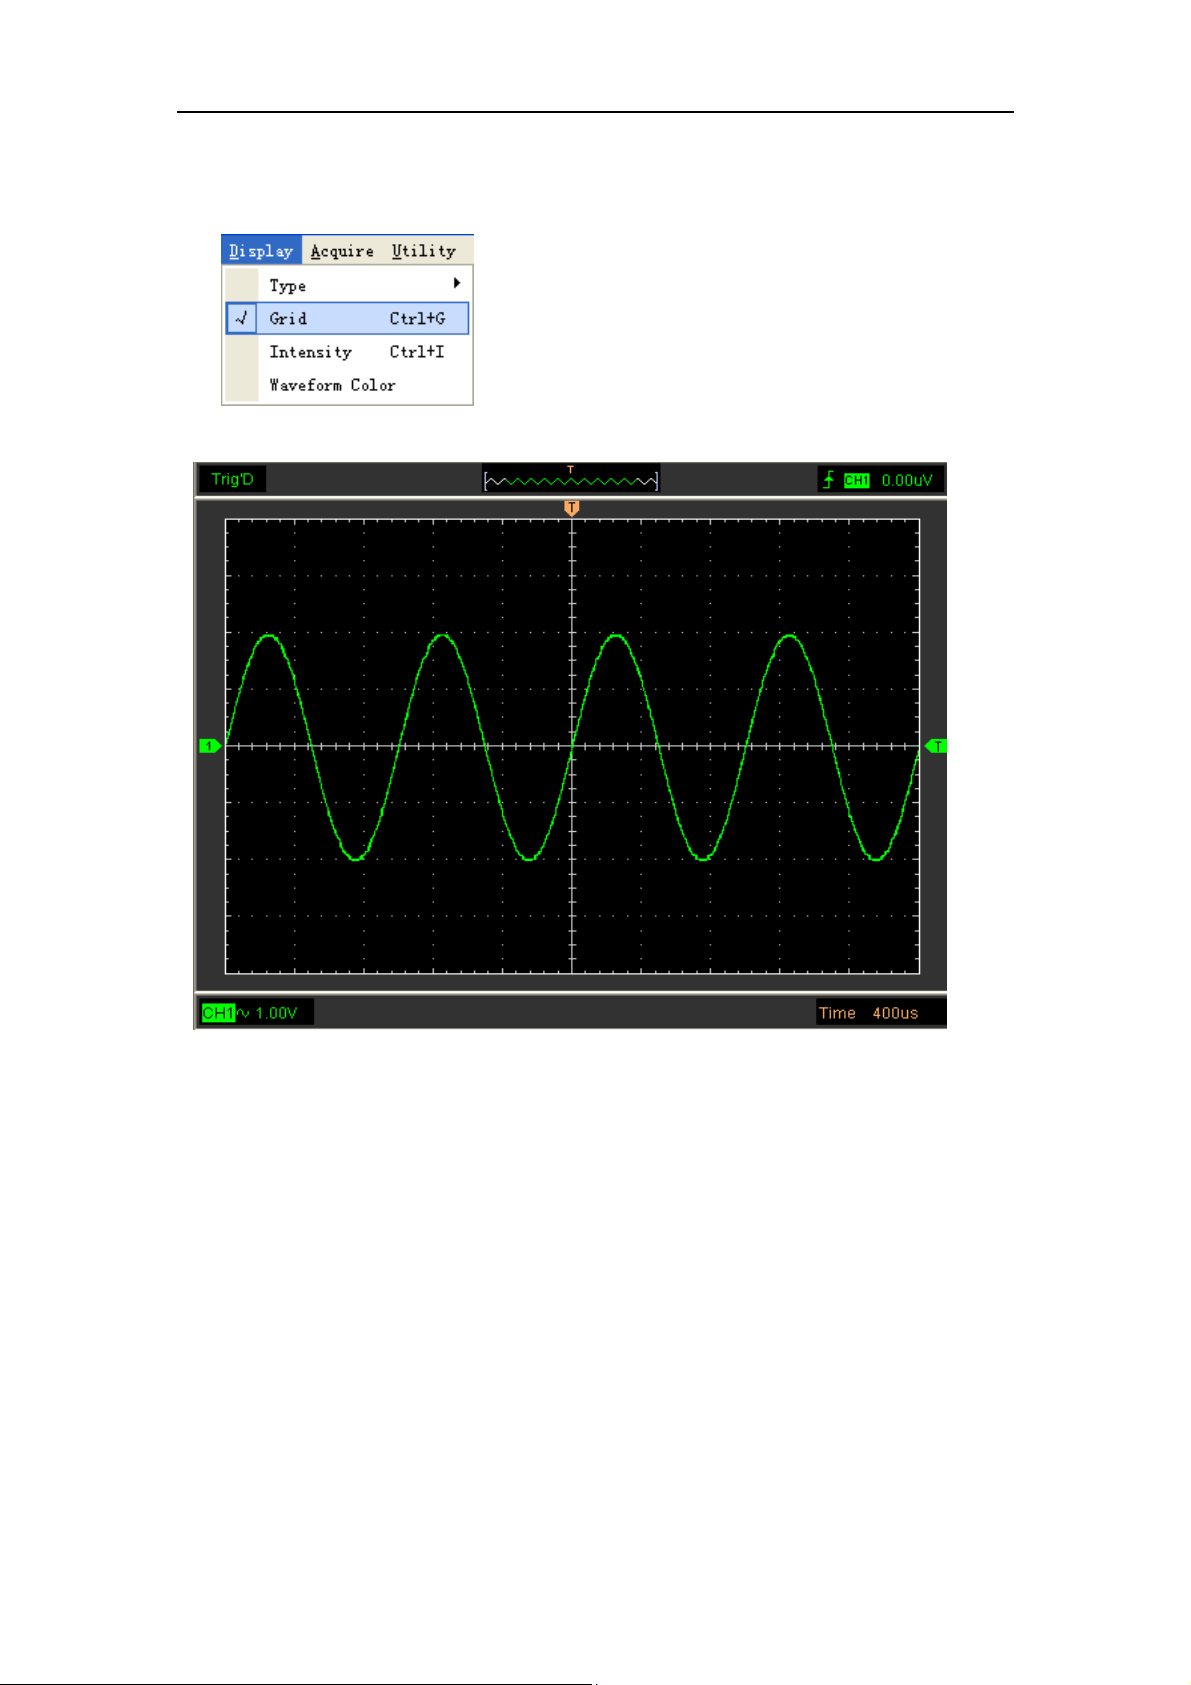Open the Utility menu
This screenshot has width=1191, height=1685.
click(423, 251)
